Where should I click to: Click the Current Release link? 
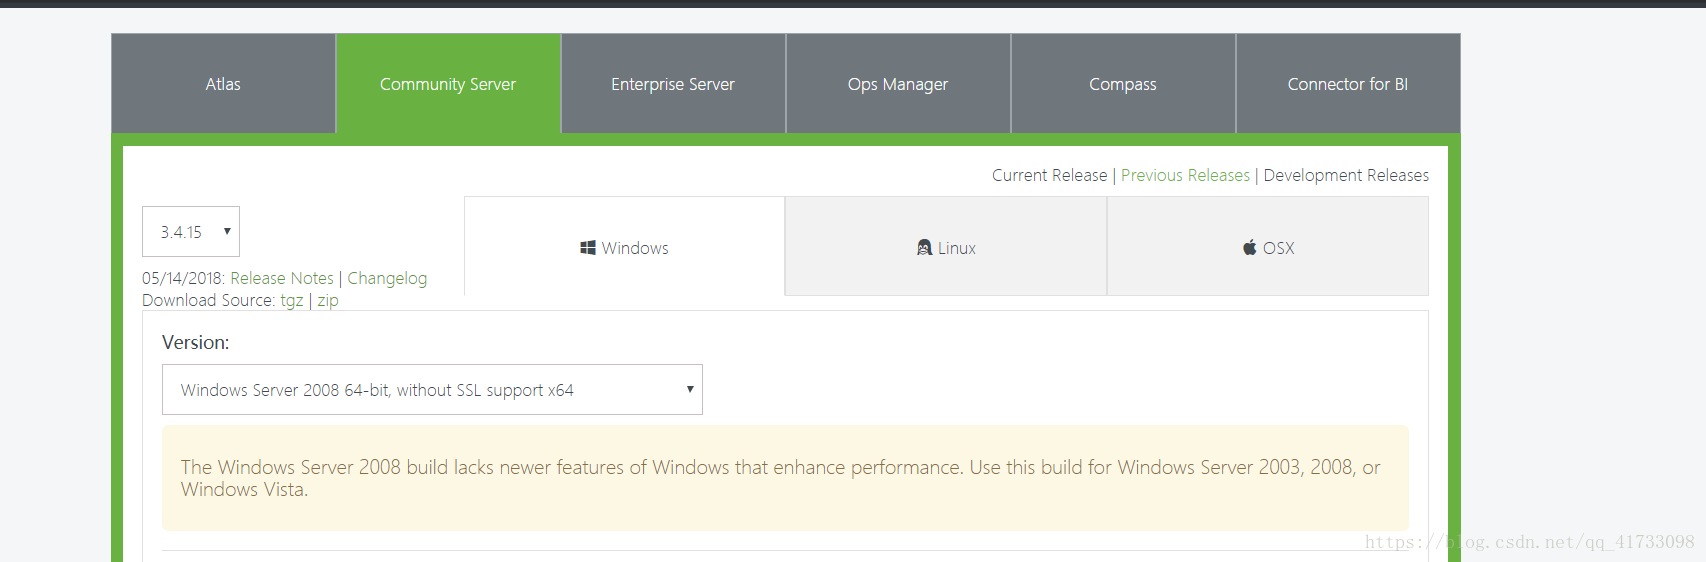click(1050, 175)
